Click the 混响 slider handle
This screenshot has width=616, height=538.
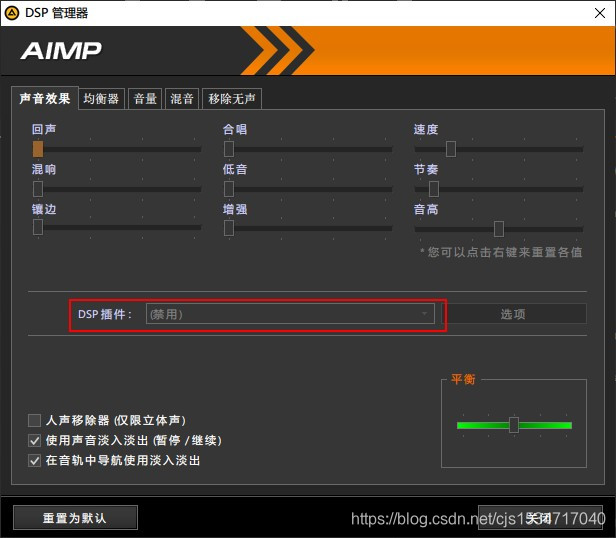[38, 189]
